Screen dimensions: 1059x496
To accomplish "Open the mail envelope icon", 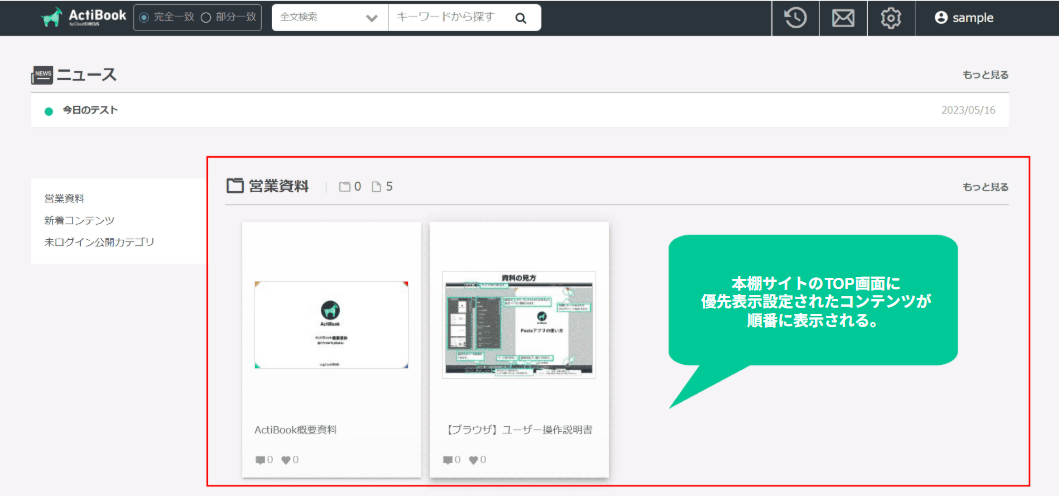I will [x=843, y=18].
